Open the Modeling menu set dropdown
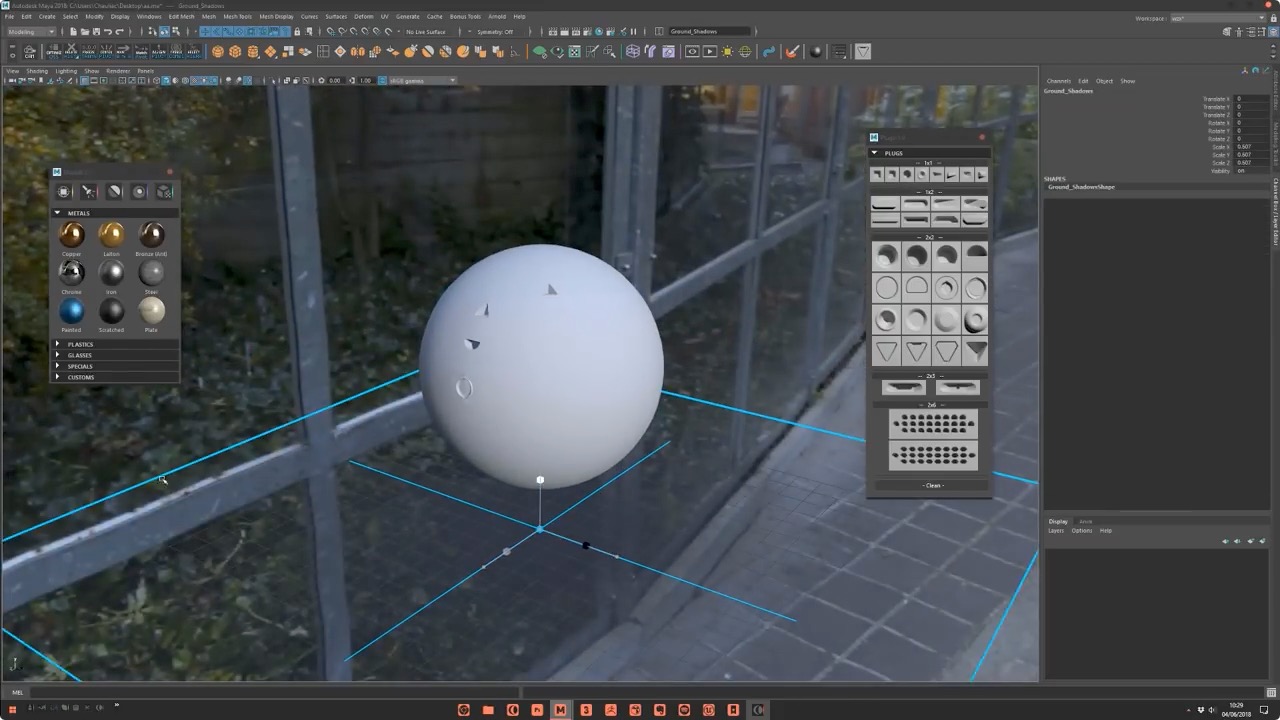This screenshot has height=720, width=1280. pyautogui.click(x=30, y=31)
